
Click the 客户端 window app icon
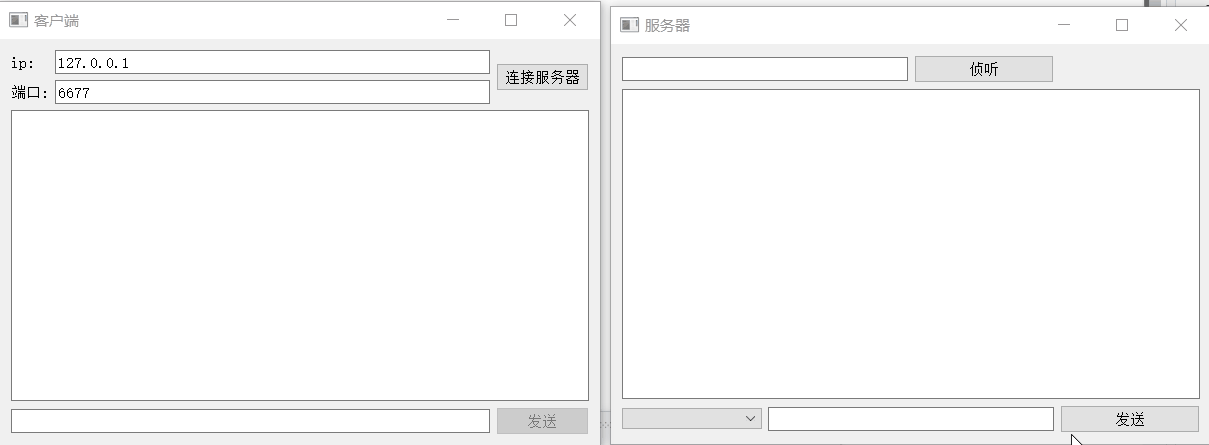coord(18,20)
